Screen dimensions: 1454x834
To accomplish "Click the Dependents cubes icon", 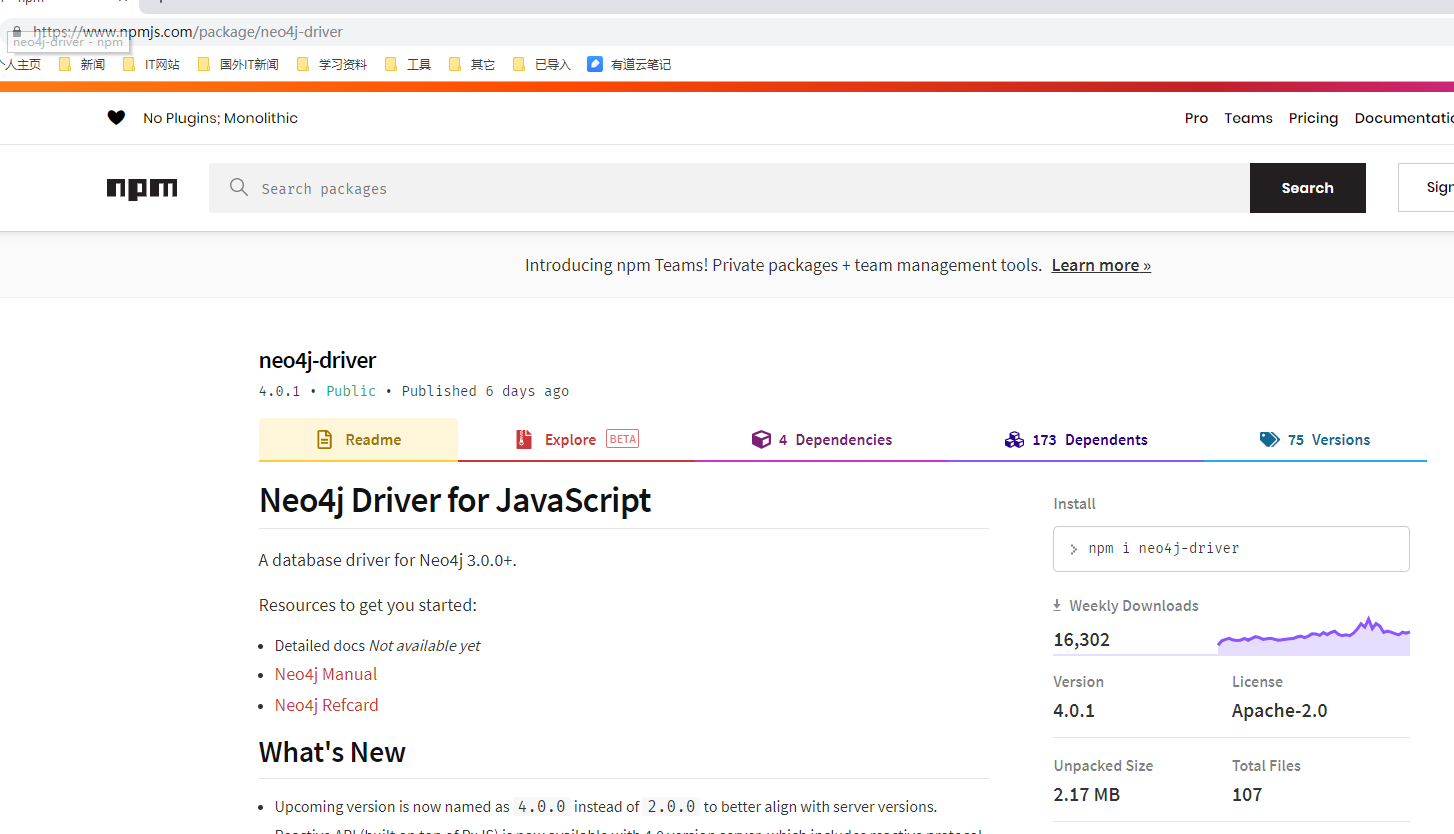I will point(1014,439).
